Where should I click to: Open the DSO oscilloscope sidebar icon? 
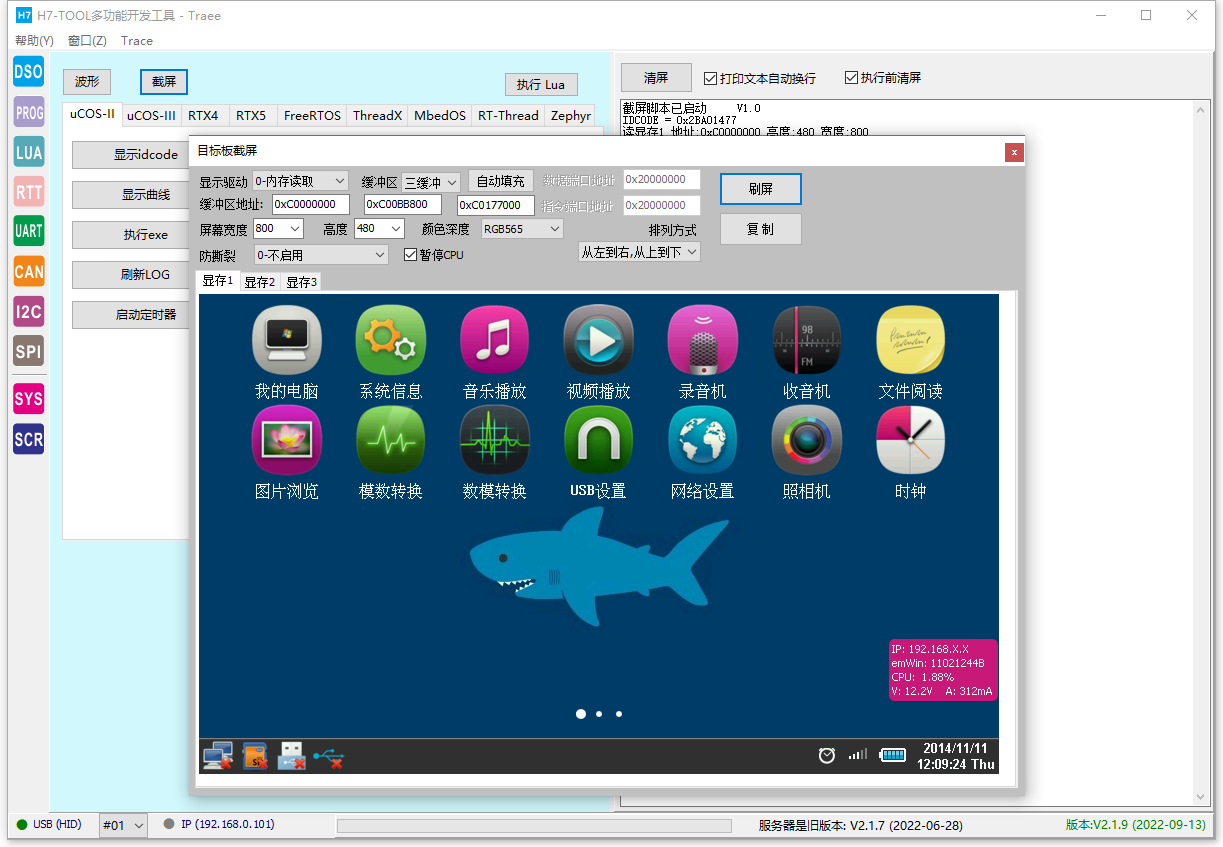pyautogui.click(x=29, y=71)
